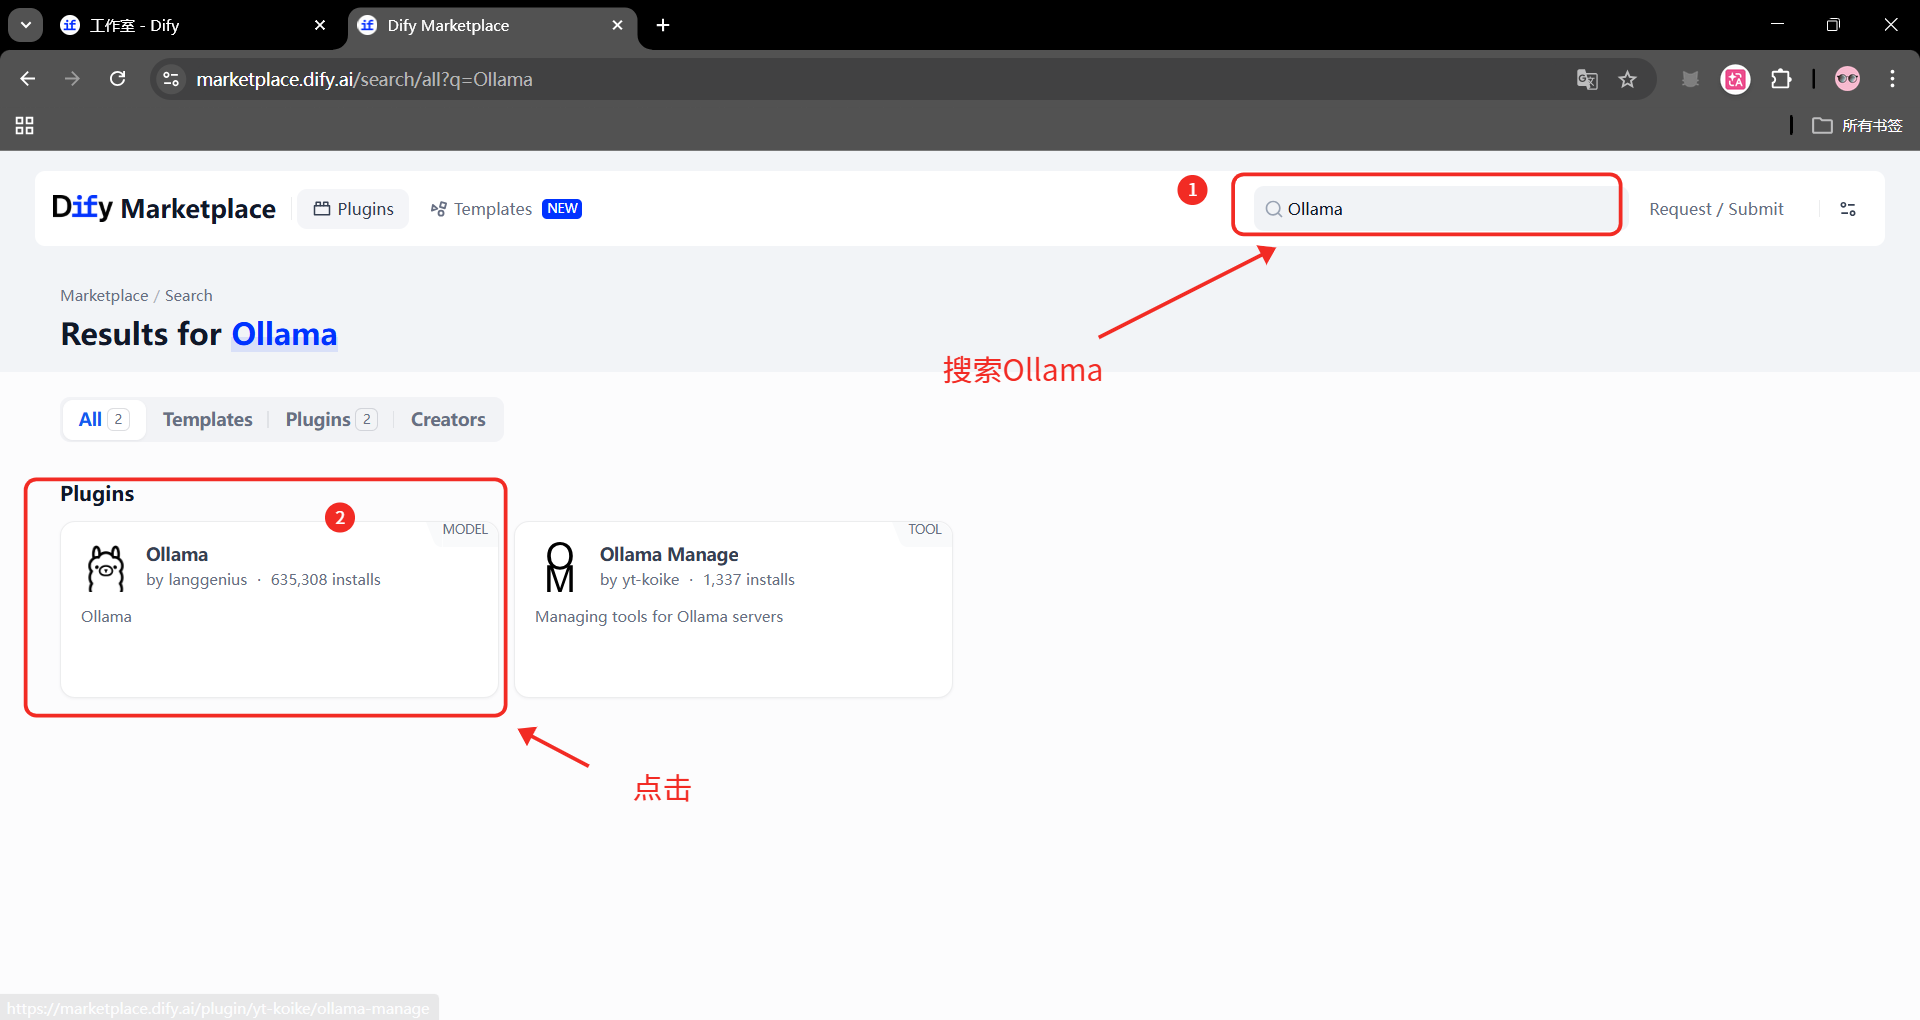Click the 'by yt-koike' author text
Image resolution: width=1920 pixels, height=1020 pixels.
(639, 580)
